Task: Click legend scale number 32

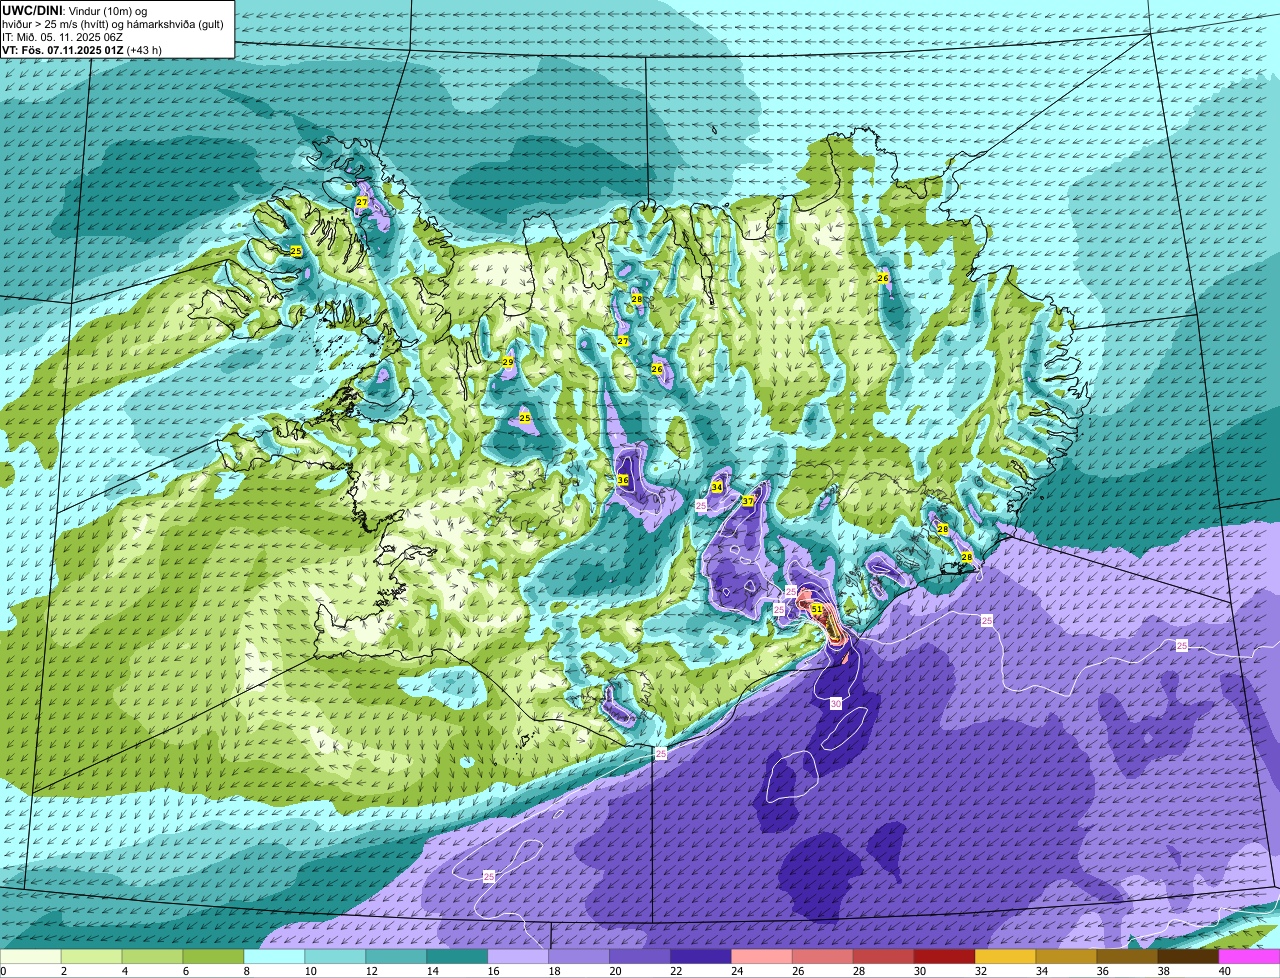Action: click(981, 971)
